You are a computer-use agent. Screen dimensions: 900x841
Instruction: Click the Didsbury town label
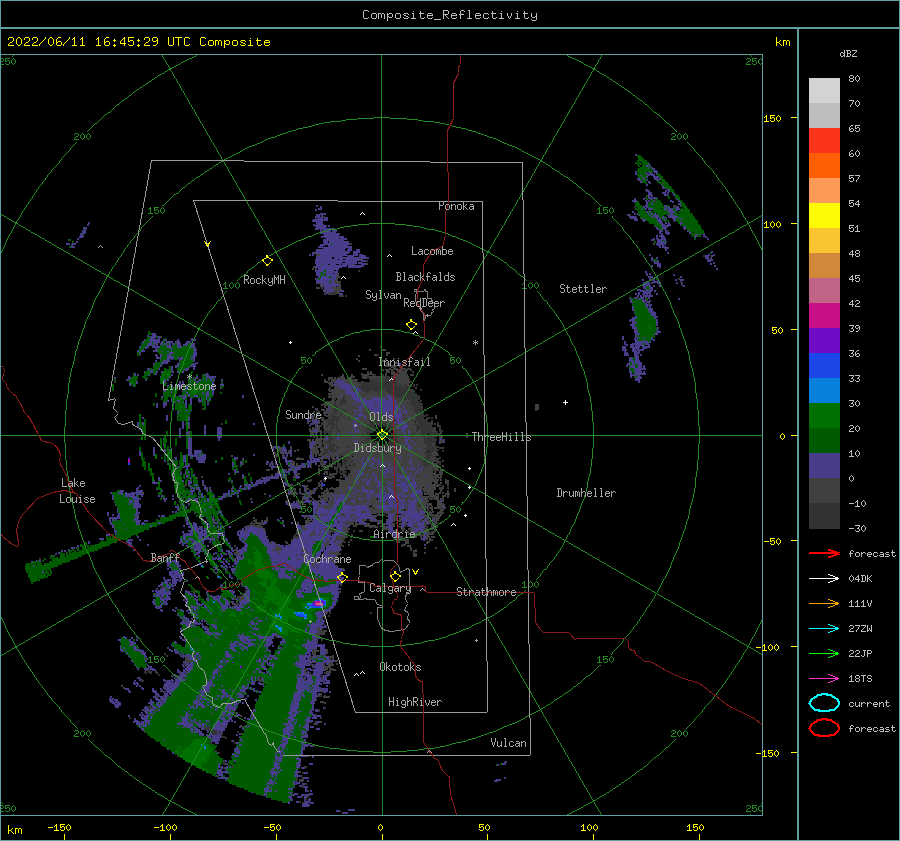[377, 448]
